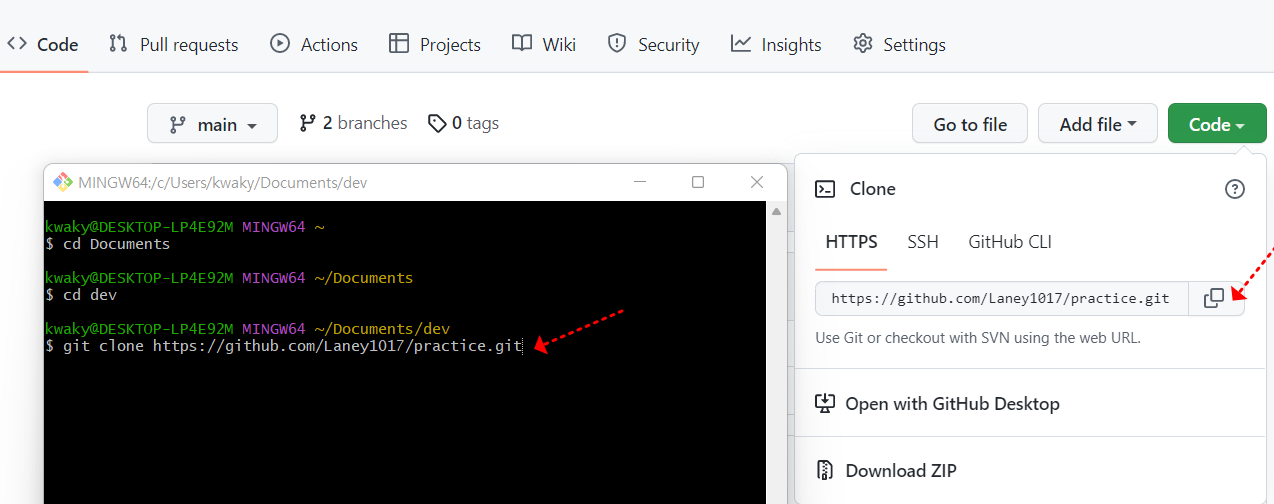Click the MINGW64 window title text
The image size is (1274, 504).
pyautogui.click(x=223, y=182)
